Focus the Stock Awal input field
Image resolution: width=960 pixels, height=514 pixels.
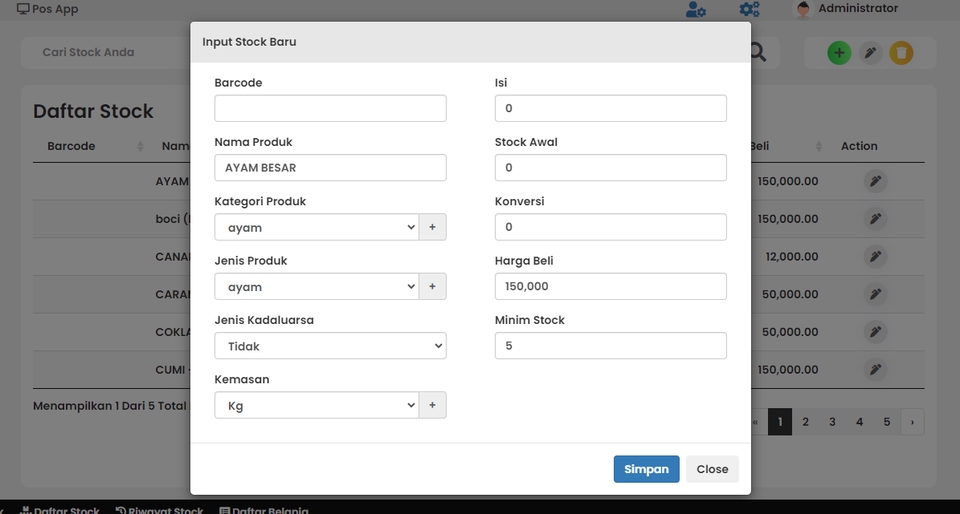click(610, 168)
